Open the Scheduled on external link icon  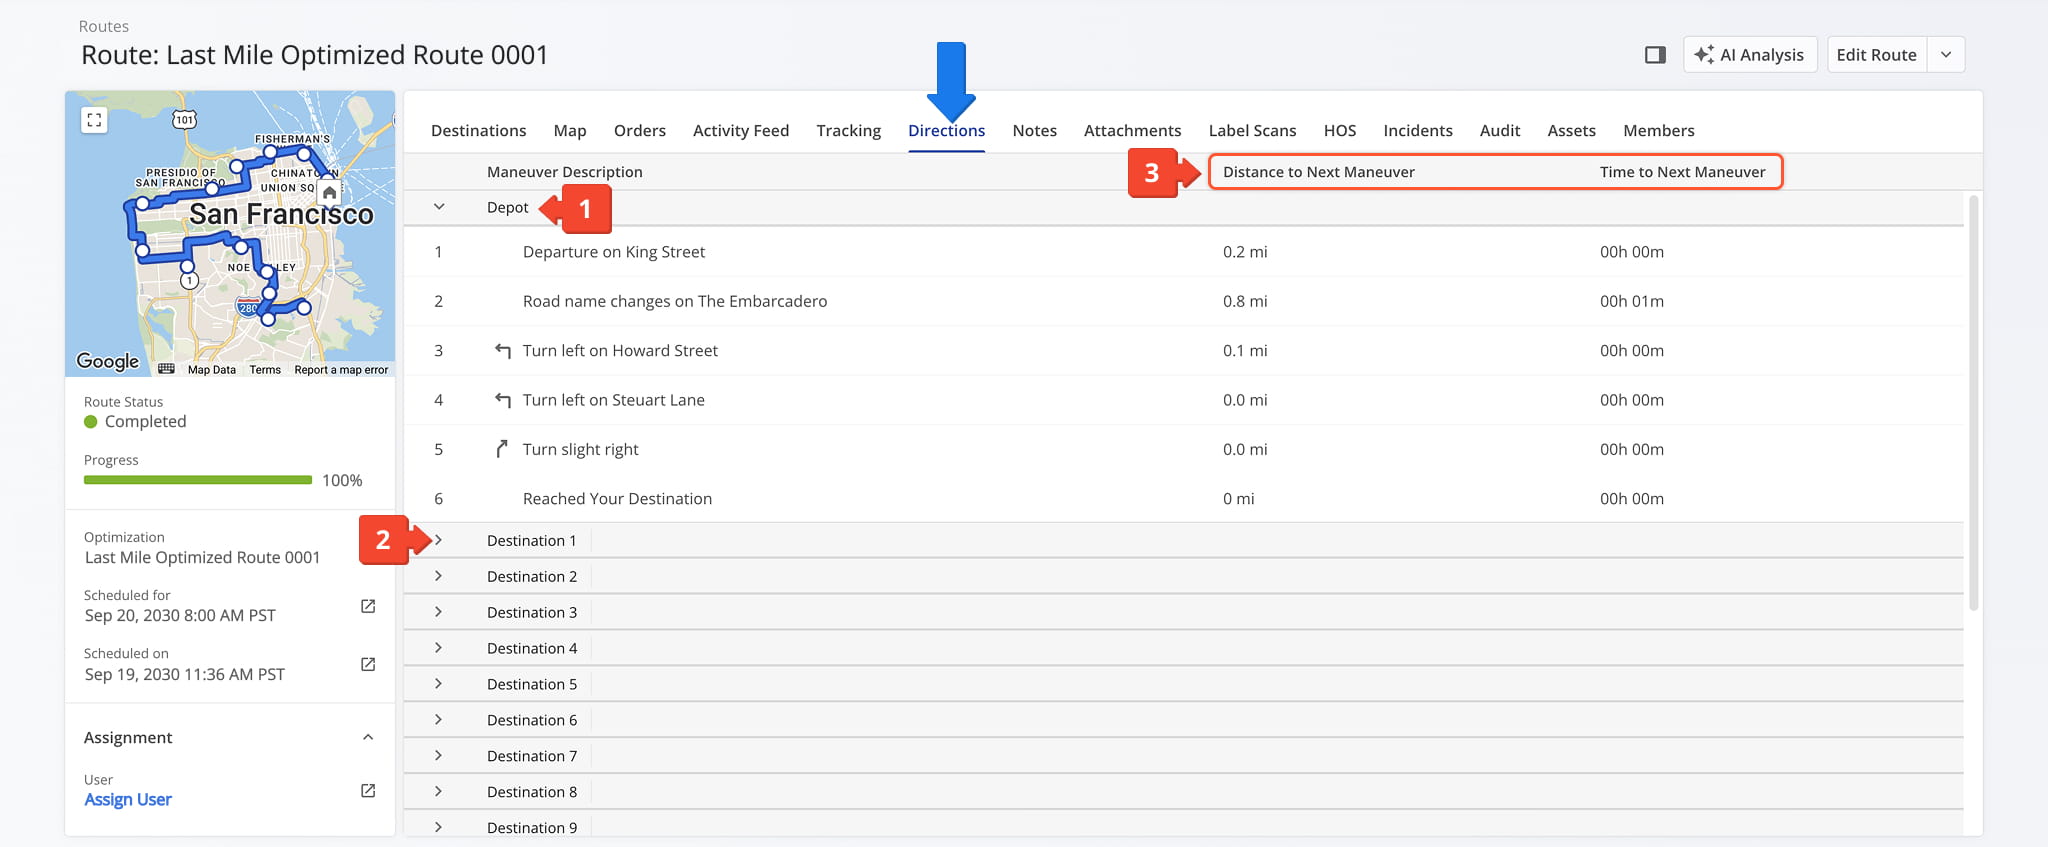(x=368, y=664)
